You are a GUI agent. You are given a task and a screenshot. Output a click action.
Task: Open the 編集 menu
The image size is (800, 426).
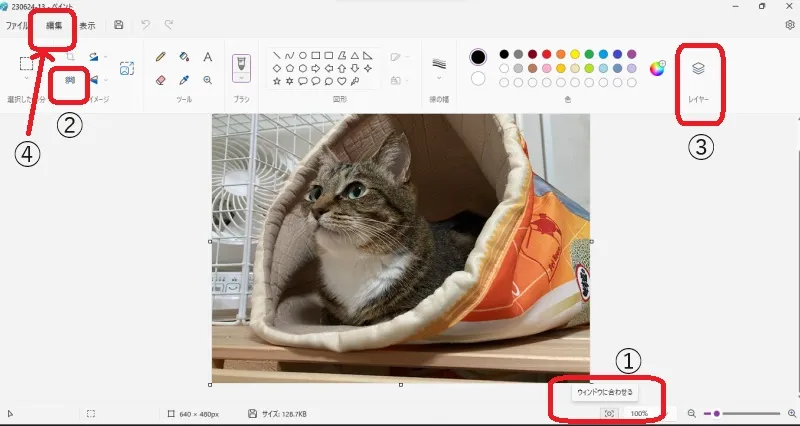click(x=54, y=26)
